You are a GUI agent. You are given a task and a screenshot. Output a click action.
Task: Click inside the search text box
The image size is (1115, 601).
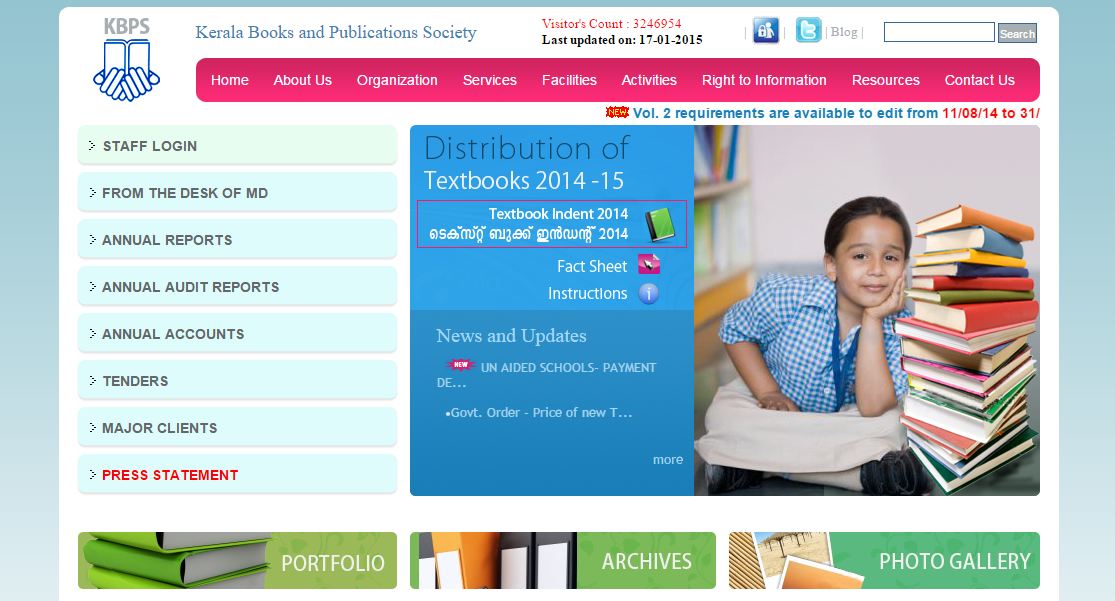coord(938,33)
